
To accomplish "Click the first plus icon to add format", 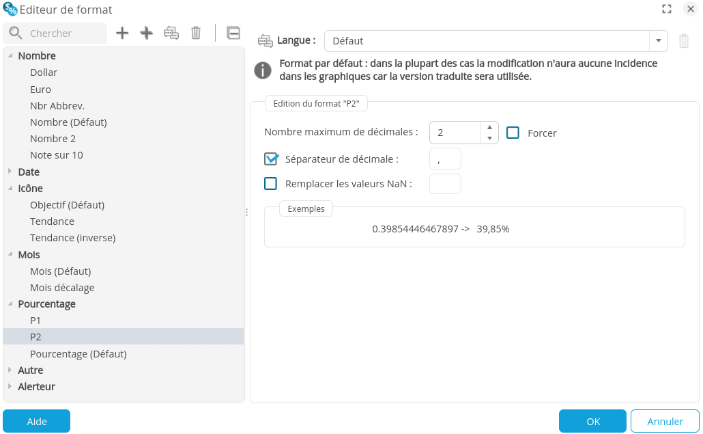I will click(122, 33).
